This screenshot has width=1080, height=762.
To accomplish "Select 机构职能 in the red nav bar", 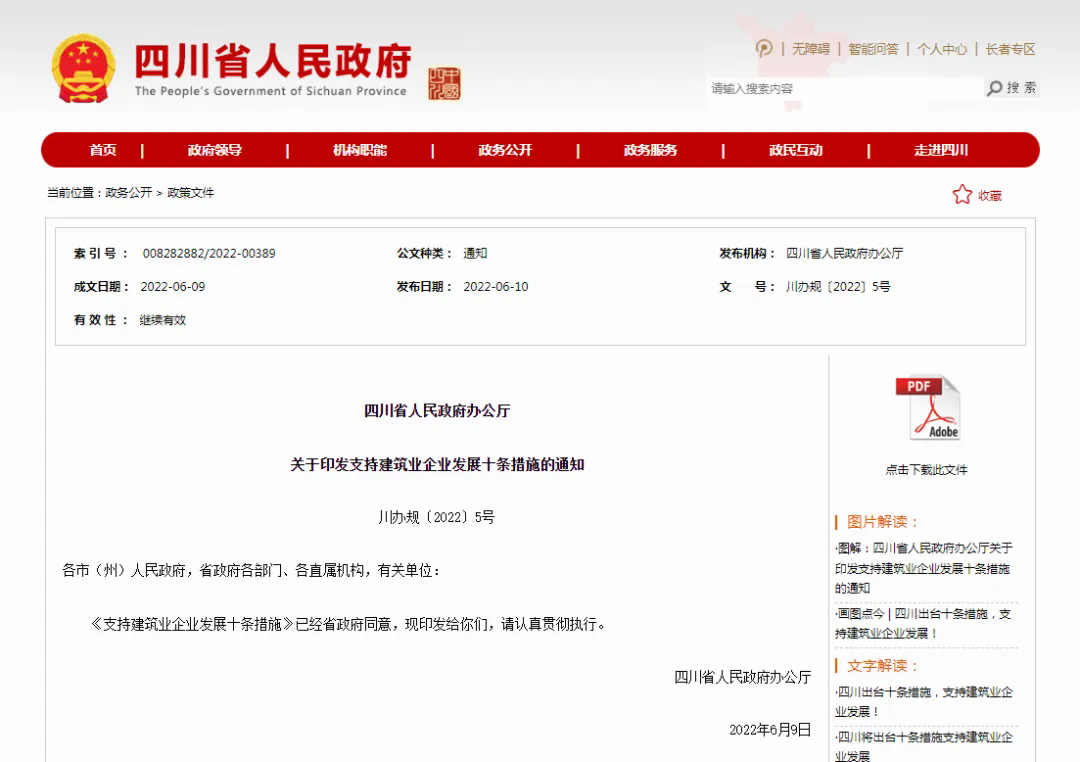I will (x=360, y=150).
